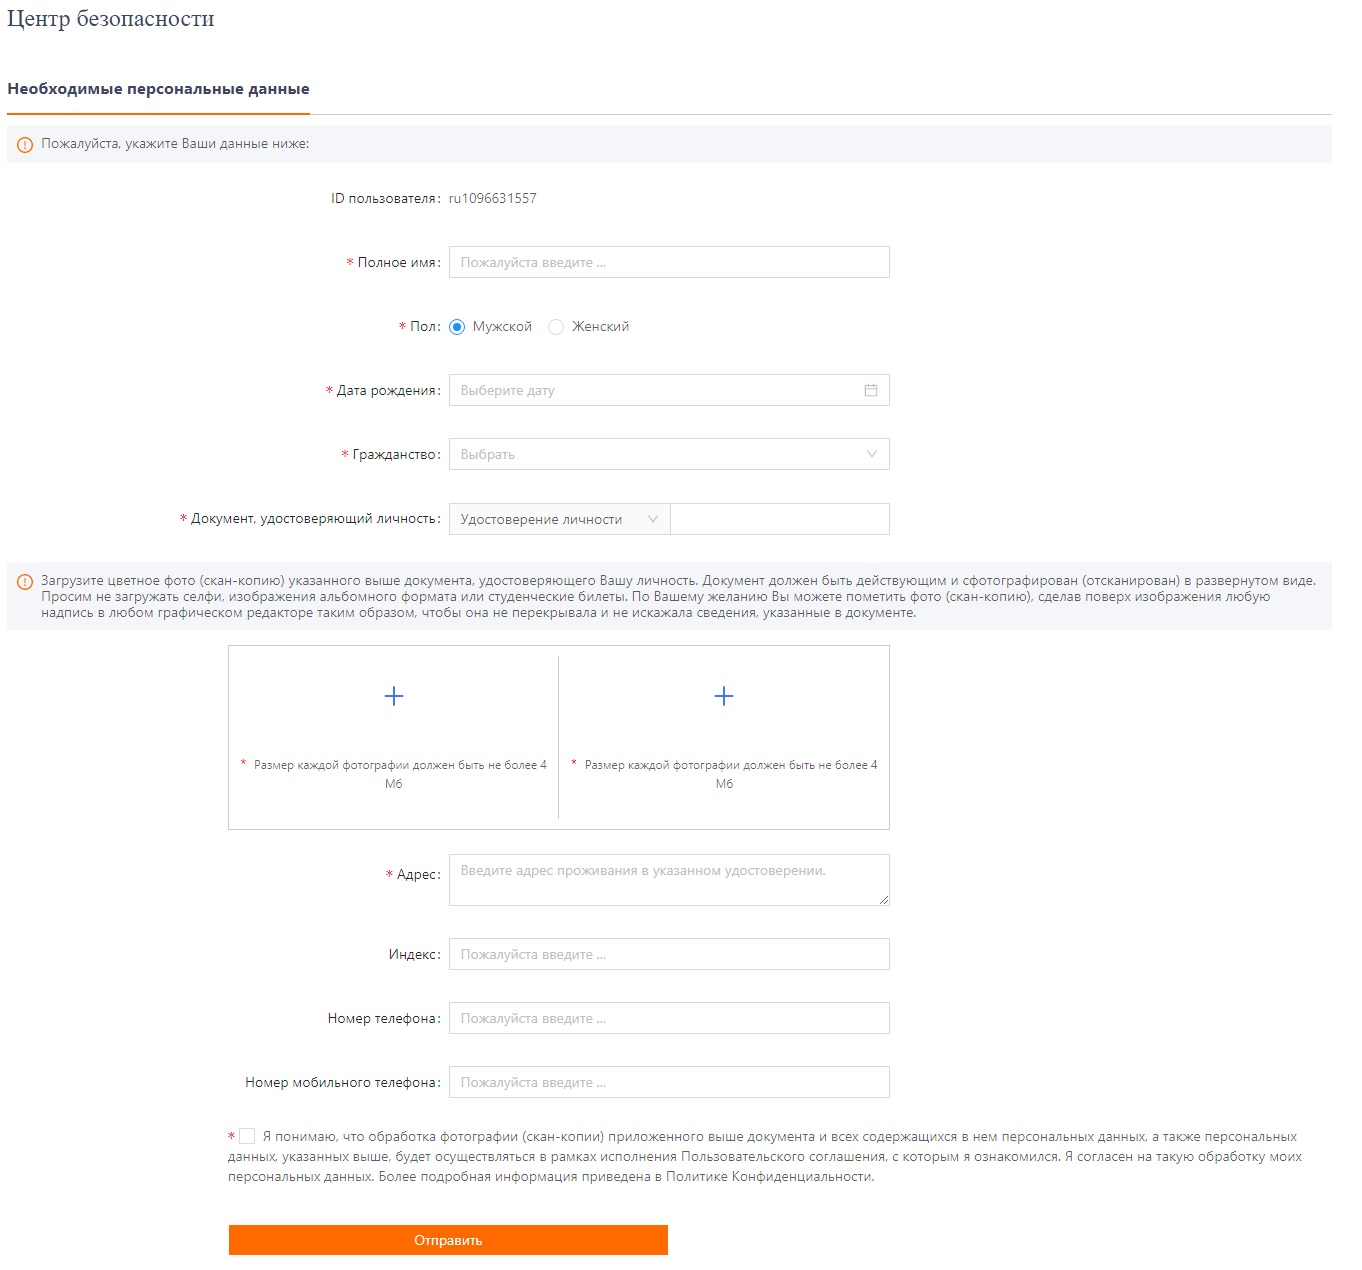
Task: Open the Удостоверение личности document type dropdown
Action: (x=559, y=519)
